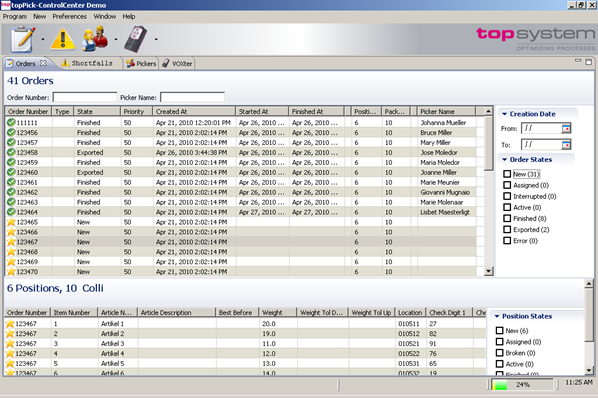Check the Exported (2) order state
Viewport: 598px width, 398px height.
(507, 229)
